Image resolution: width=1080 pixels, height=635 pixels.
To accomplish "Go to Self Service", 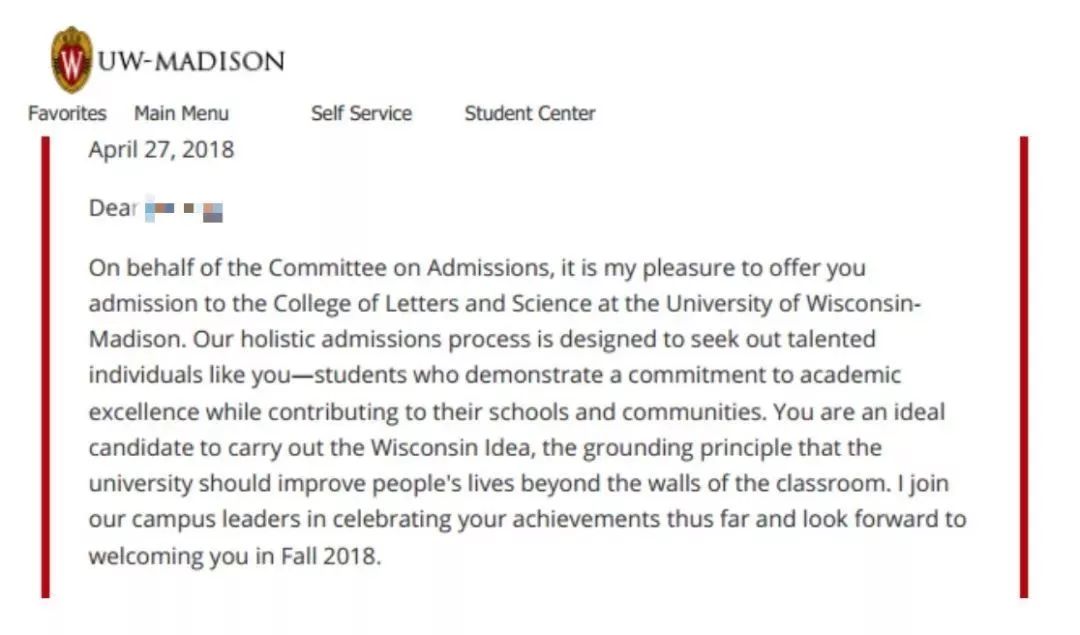I will (x=361, y=113).
